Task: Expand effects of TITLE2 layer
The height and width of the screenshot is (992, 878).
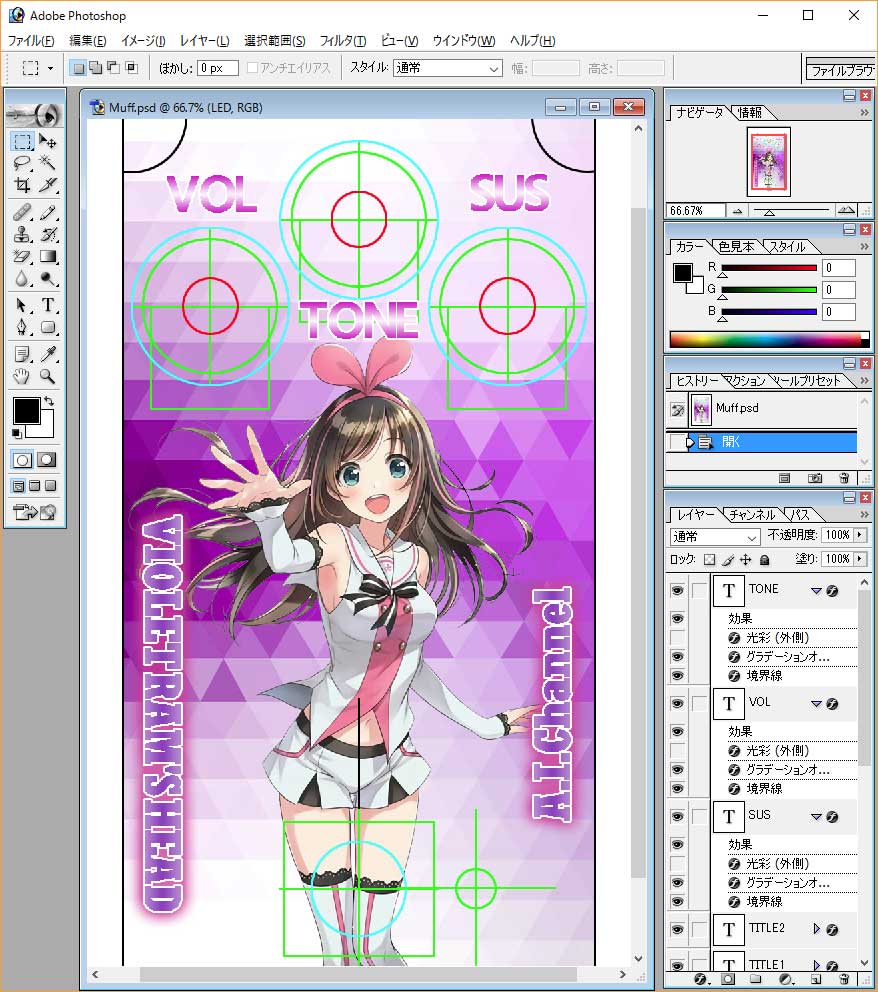Action: [x=817, y=929]
